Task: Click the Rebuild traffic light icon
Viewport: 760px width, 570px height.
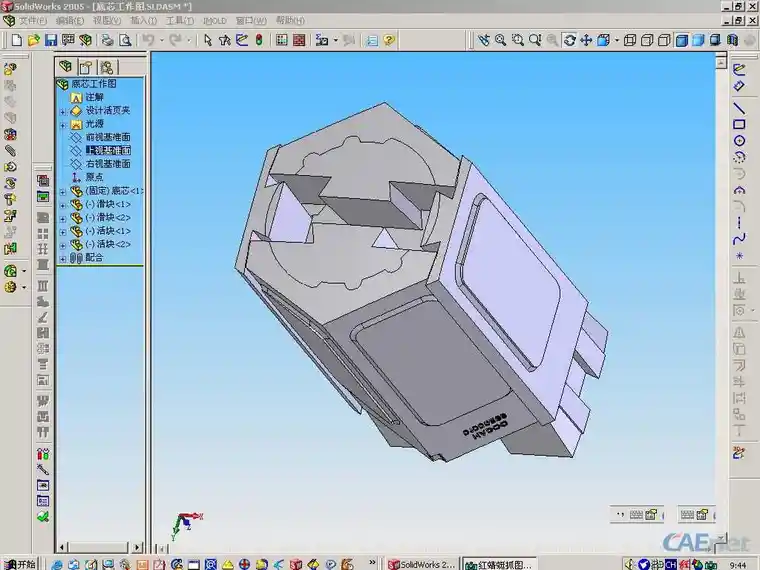Action: (x=259, y=40)
